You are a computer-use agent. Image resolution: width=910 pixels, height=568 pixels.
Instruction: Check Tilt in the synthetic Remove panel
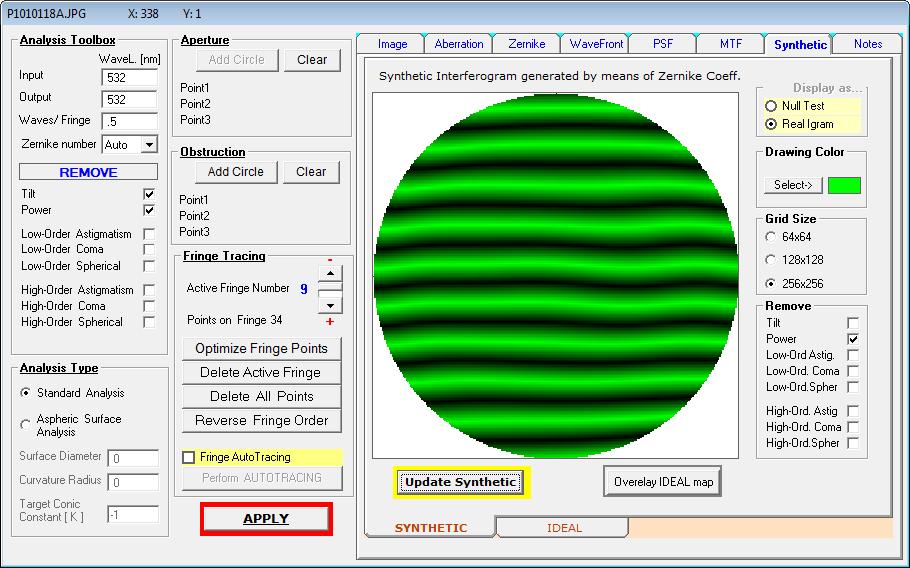(853, 323)
